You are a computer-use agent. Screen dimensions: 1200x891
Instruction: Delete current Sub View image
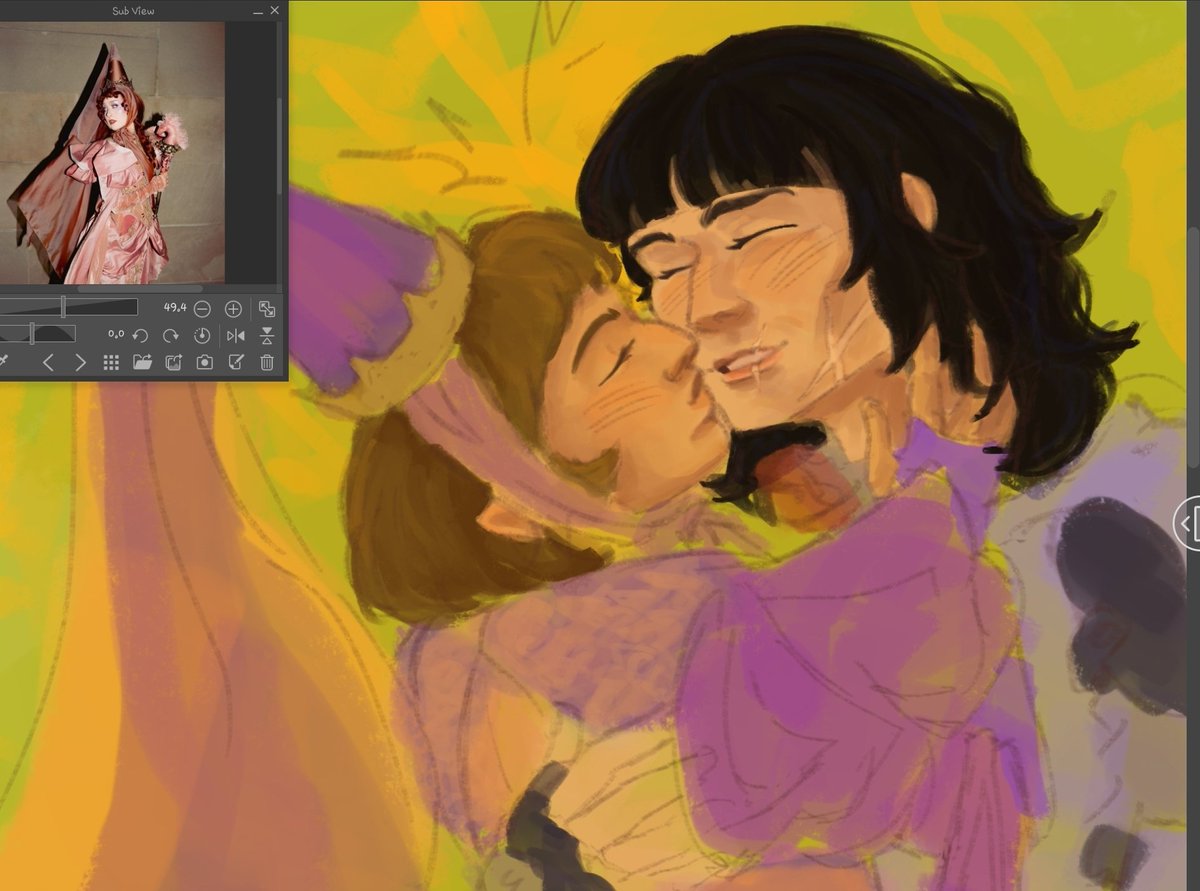pos(267,362)
